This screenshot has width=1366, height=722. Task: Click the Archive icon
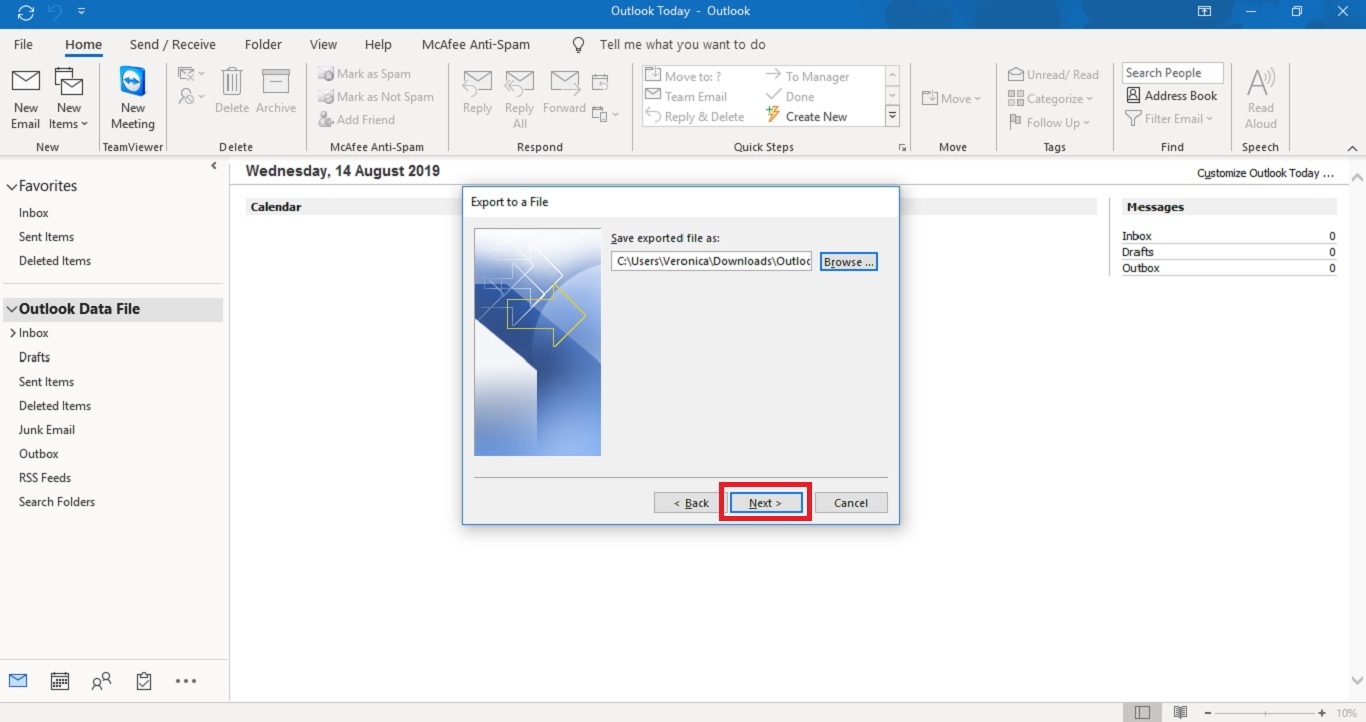coord(276,91)
